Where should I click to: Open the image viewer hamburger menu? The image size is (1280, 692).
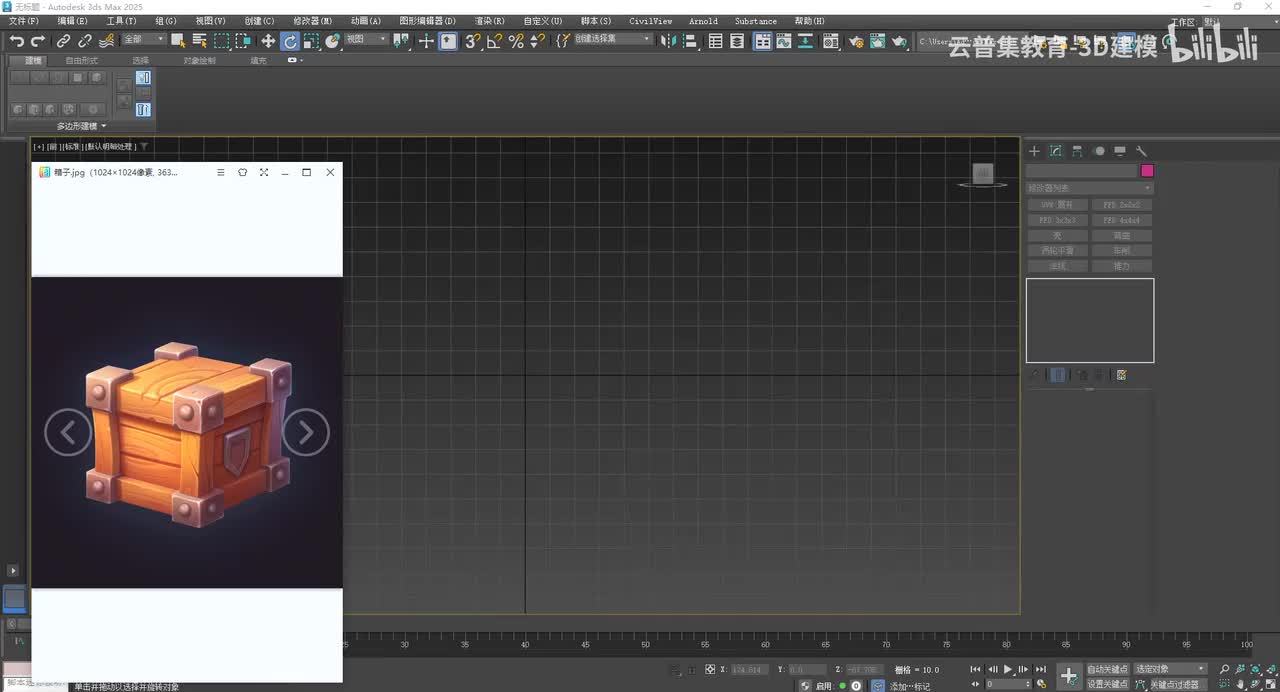221,172
